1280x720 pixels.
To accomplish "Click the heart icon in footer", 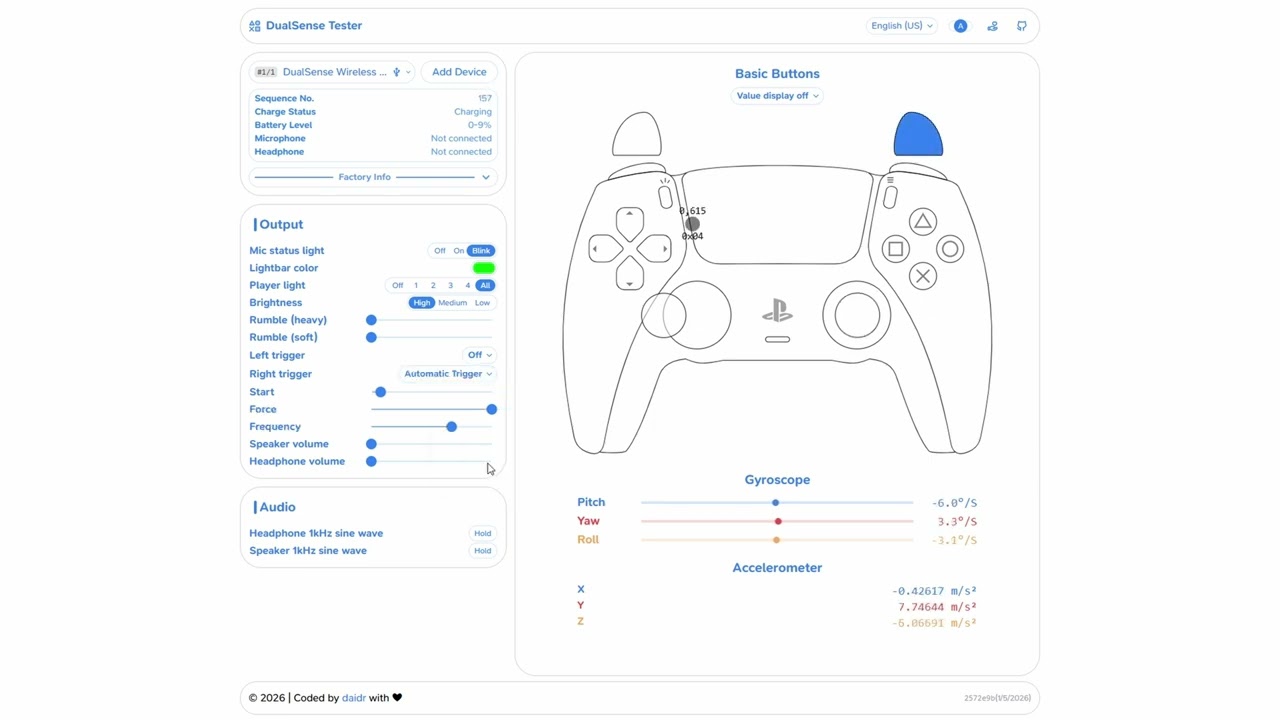I will pos(397,698).
